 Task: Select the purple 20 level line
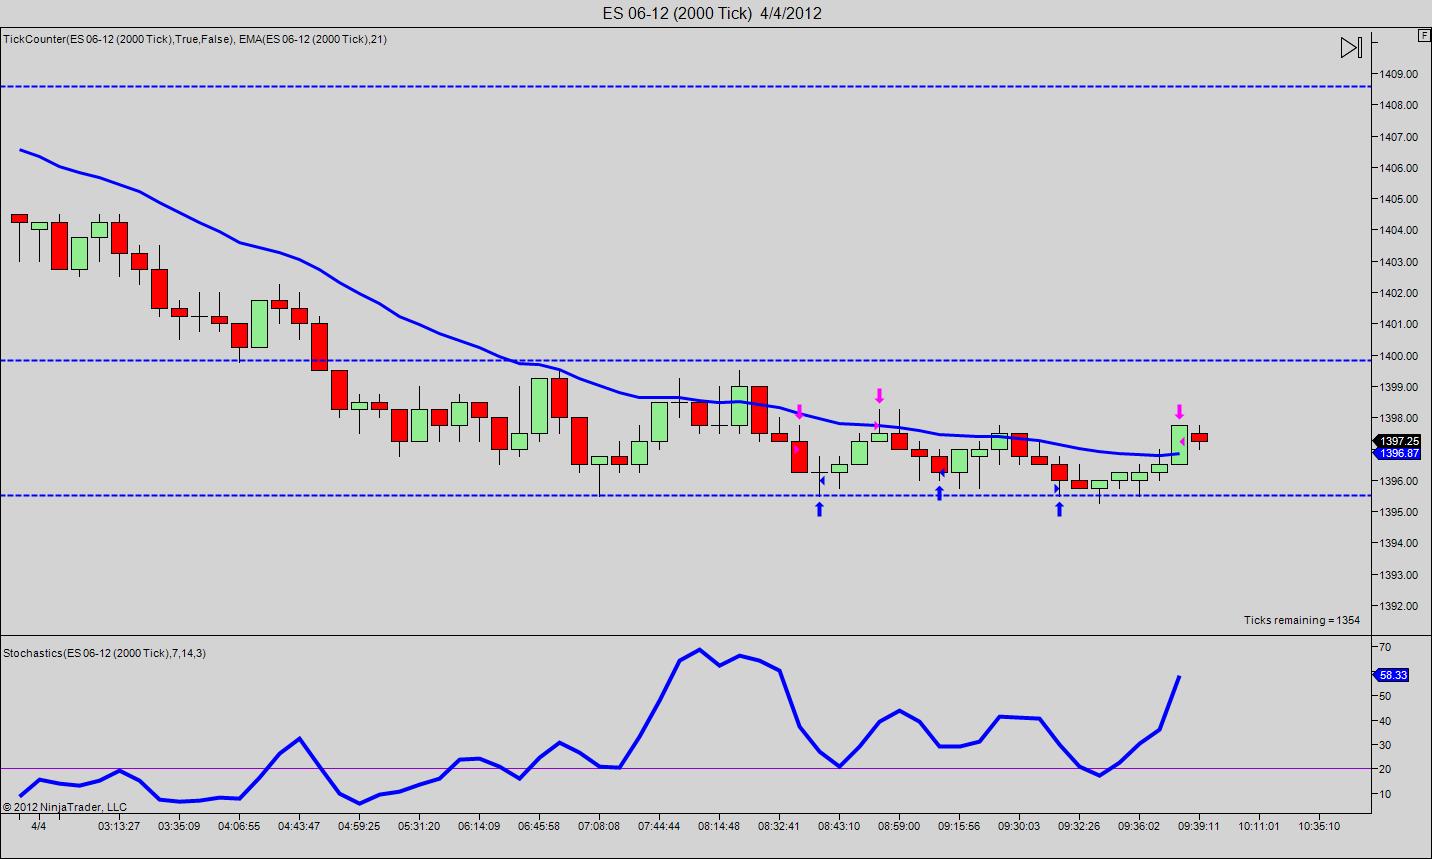pyautogui.click(x=686, y=768)
